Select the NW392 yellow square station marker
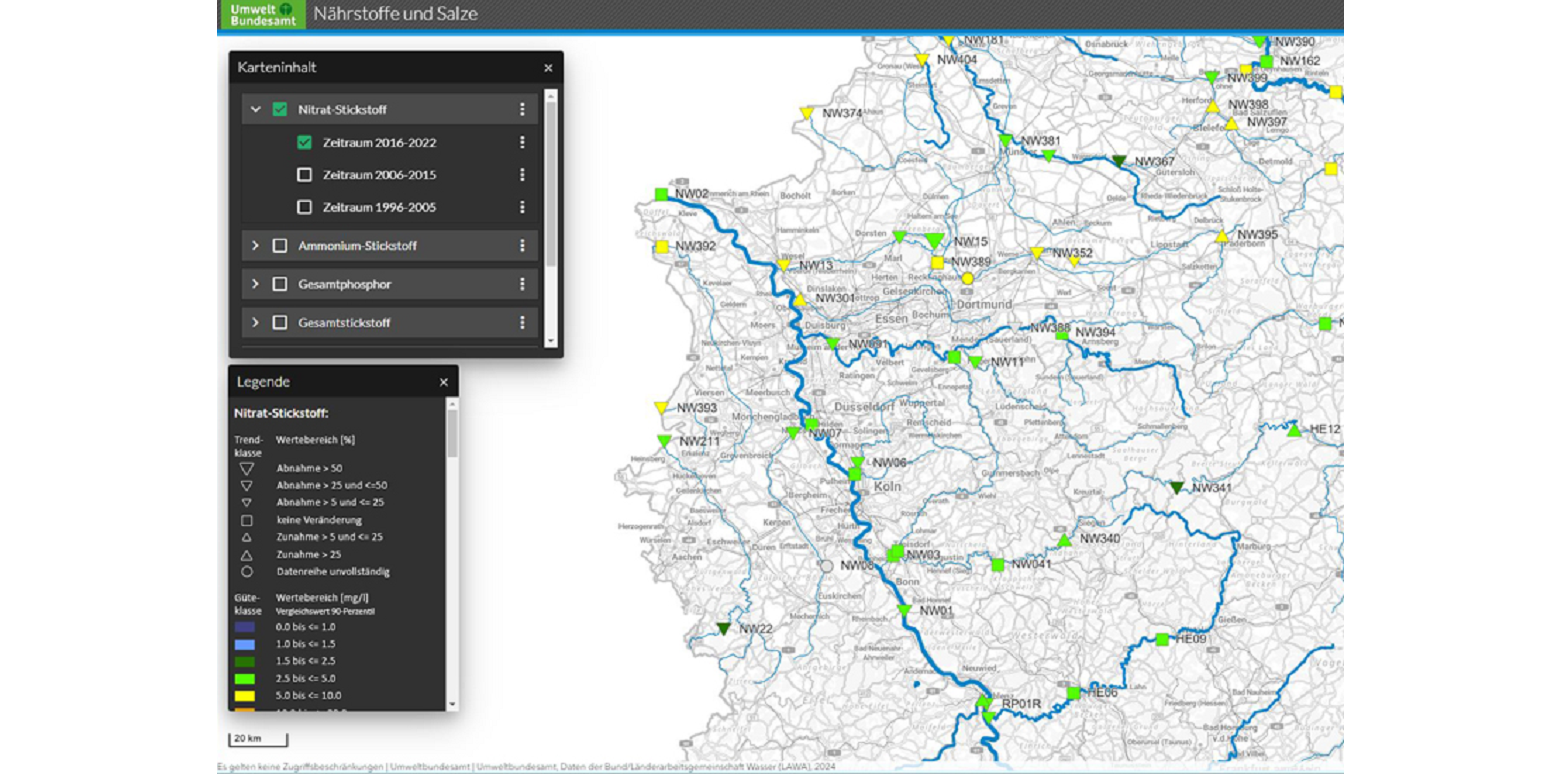The image size is (1545, 775). 661,247
